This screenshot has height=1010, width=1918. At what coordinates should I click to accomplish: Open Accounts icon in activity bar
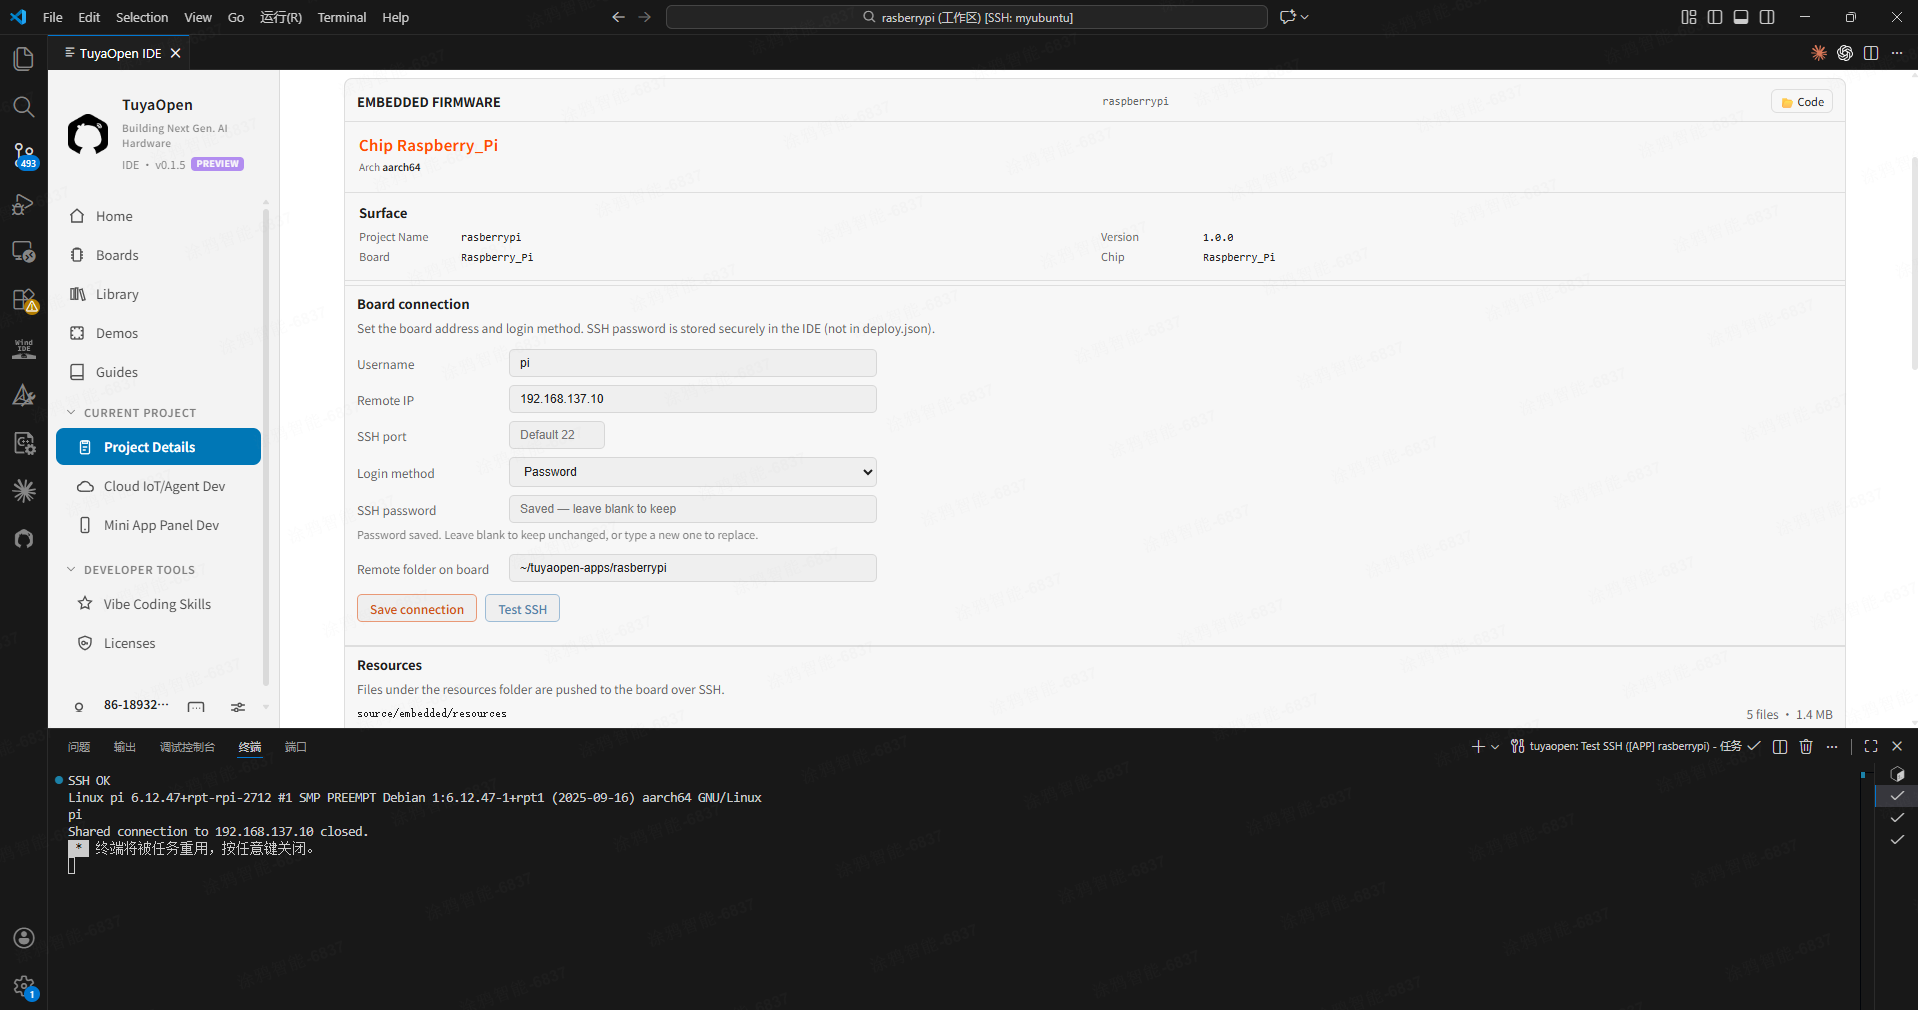23,938
